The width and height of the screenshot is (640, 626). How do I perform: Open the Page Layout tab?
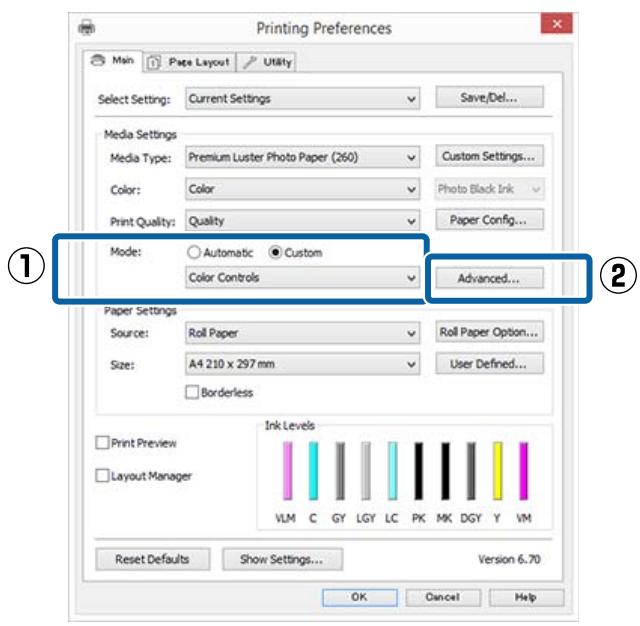click(189, 62)
